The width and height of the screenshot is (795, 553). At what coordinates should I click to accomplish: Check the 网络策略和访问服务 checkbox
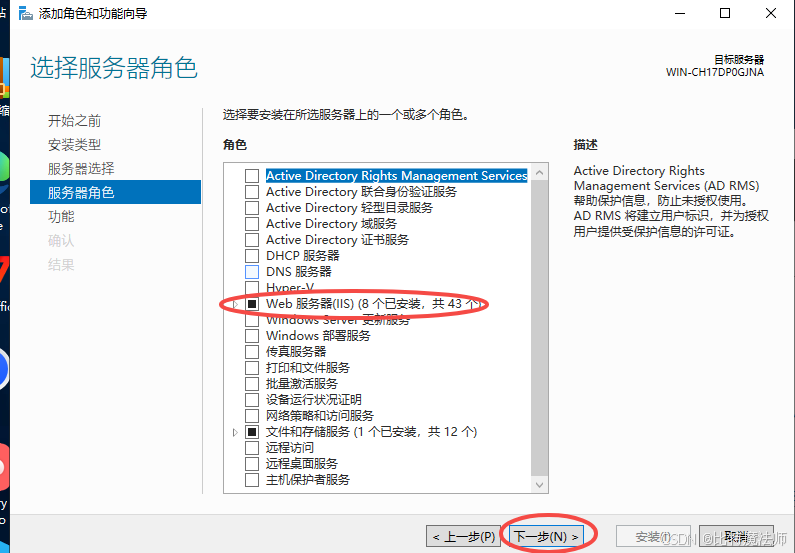(252, 416)
